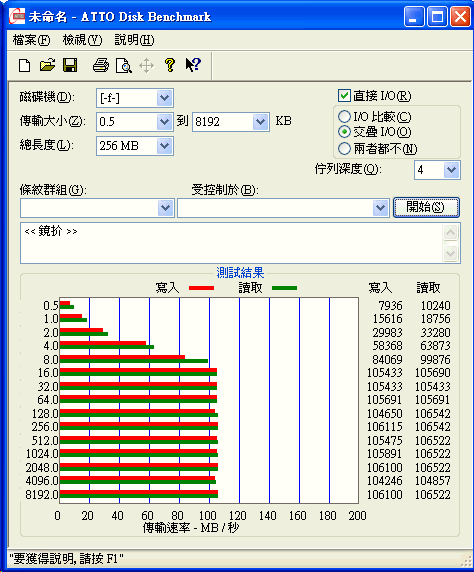Save results with the floppy disk icon

point(70,66)
